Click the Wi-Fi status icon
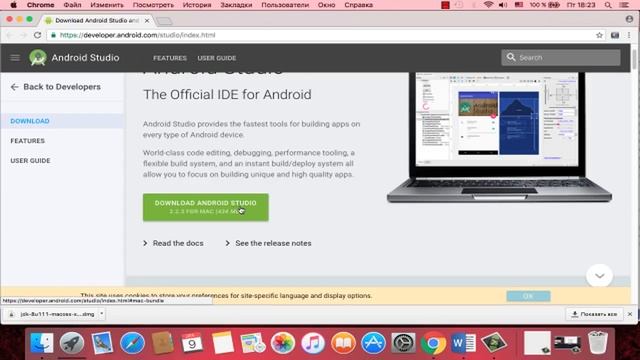The width and height of the screenshot is (640, 360). click(488, 5)
